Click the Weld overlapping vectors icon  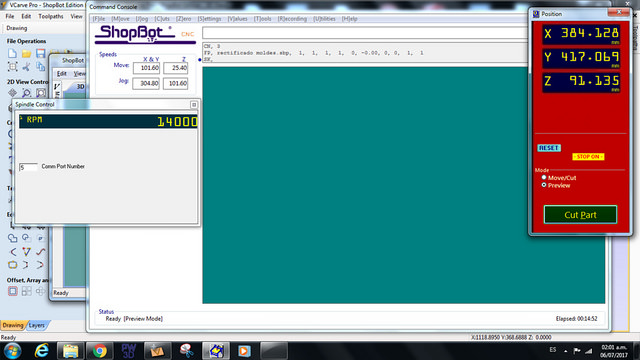pos(12,238)
